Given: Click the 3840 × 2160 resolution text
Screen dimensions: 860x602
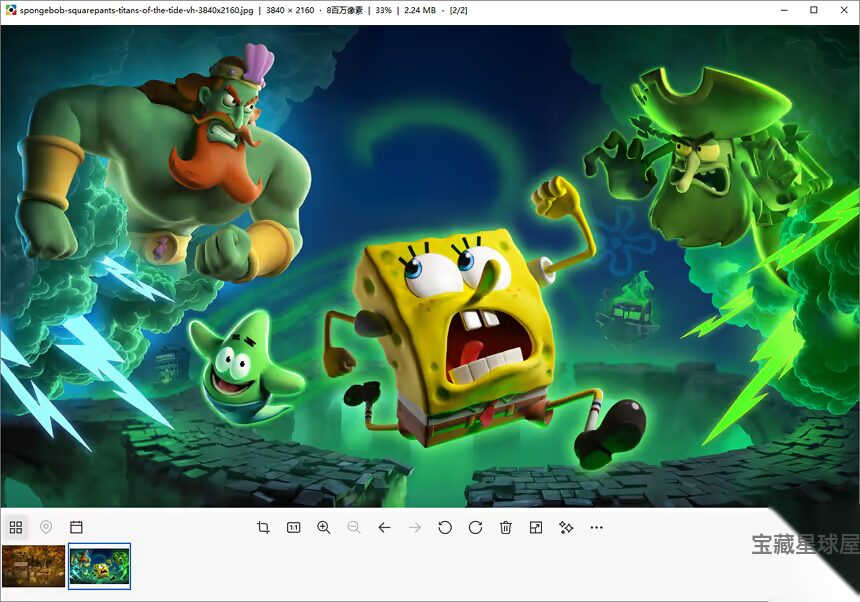Looking at the screenshot, I should pos(290,10).
